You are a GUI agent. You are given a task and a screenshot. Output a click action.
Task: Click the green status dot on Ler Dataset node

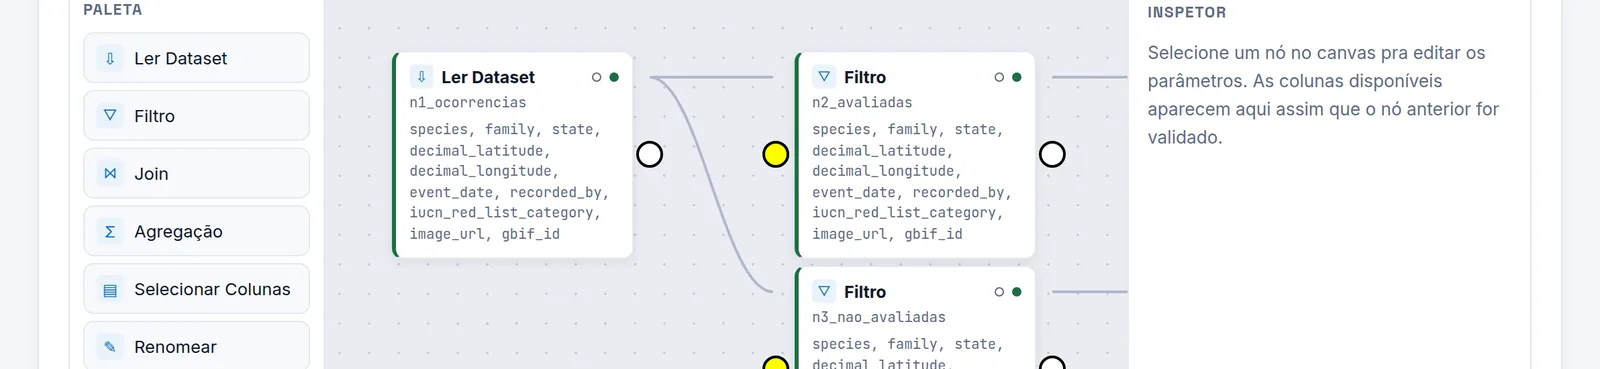point(614,77)
